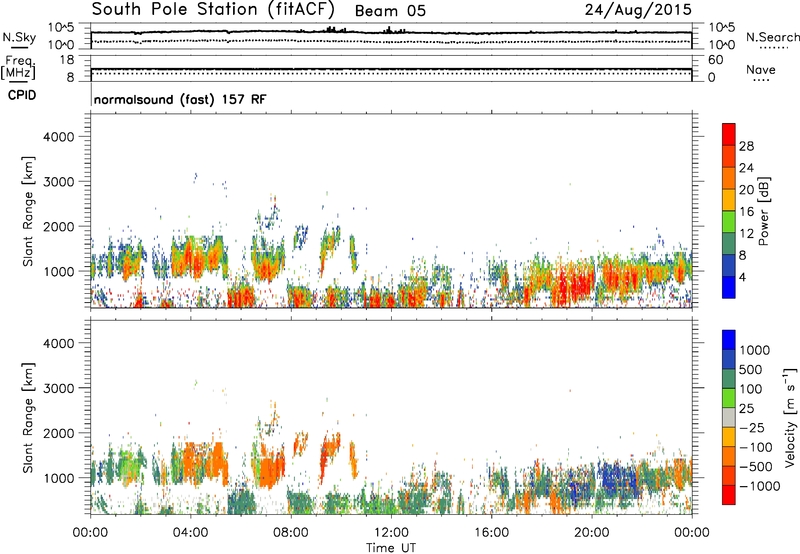
Task: Pick the 25–100 light green Velocity swatch
Action: (x=729, y=398)
